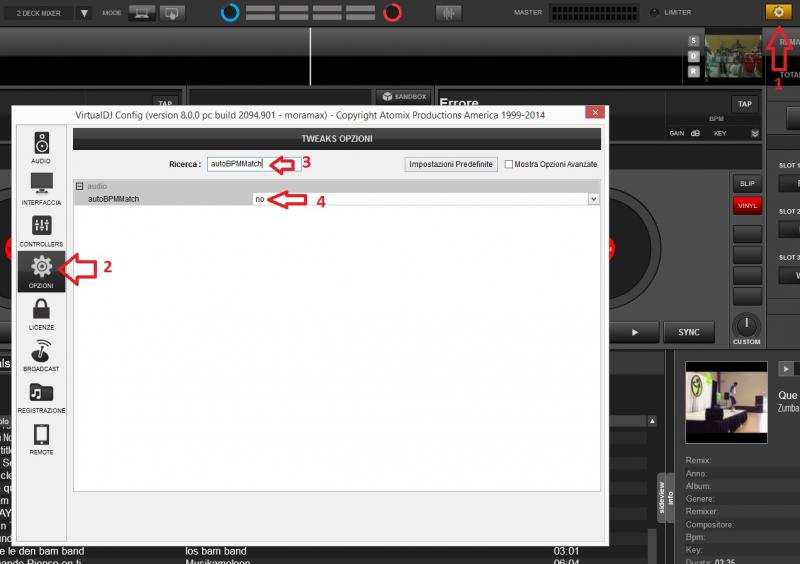Click the master level meter
The width and height of the screenshot is (800, 564).
594,13
